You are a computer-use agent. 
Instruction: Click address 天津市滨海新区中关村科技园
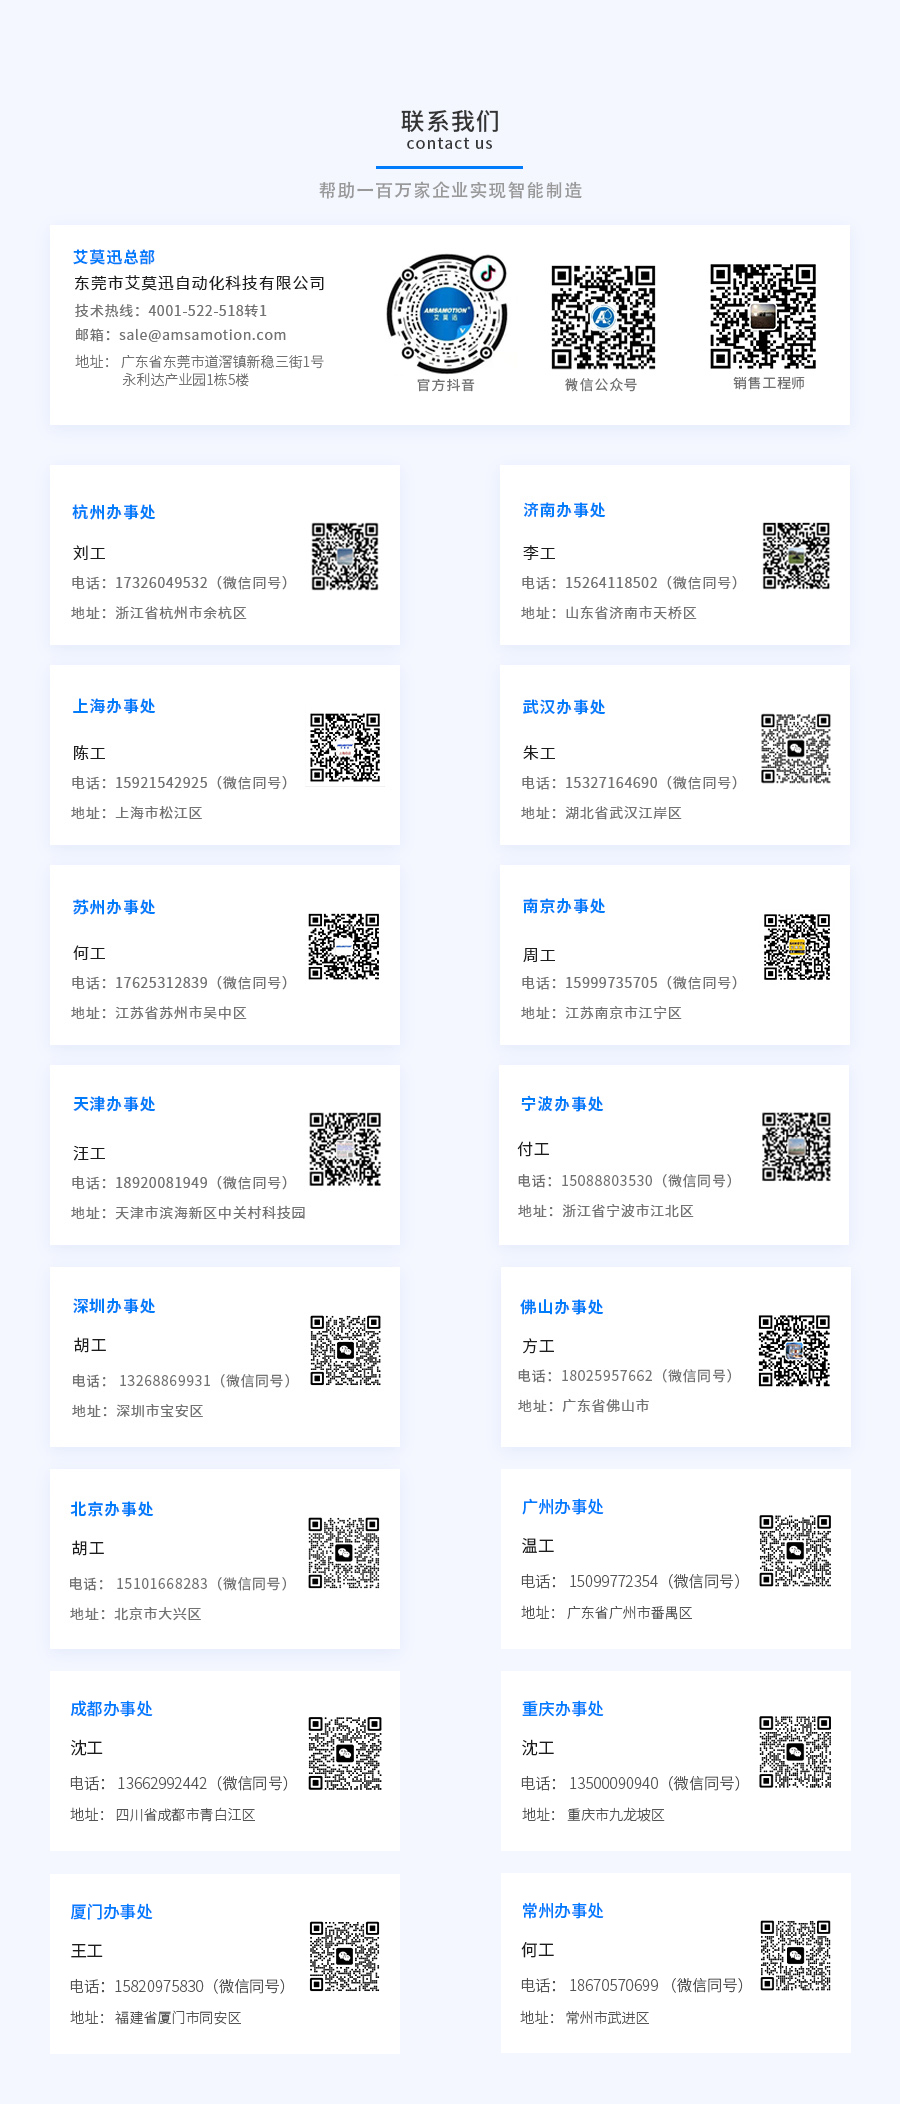pyautogui.click(x=211, y=1213)
